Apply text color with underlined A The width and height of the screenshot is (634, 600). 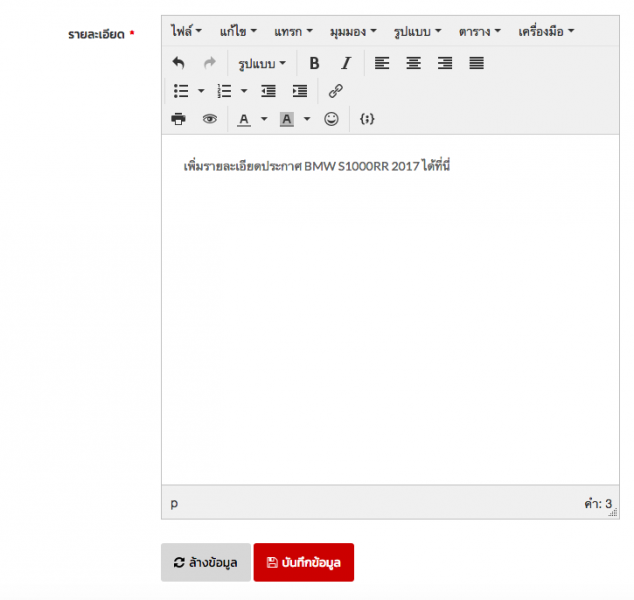pyautogui.click(x=244, y=119)
